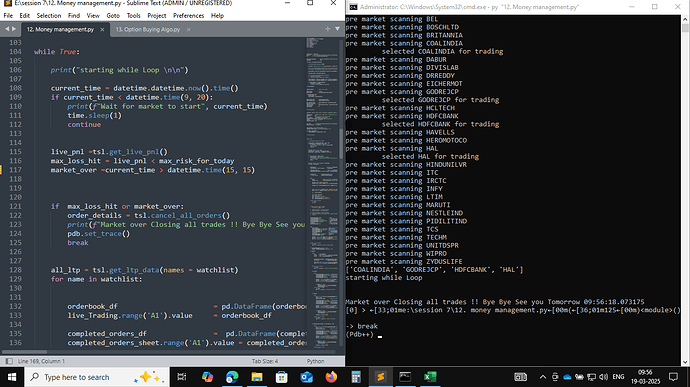Open Firefox from the taskbar
This screenshot has width=690, height=387.
coord(331,377)
